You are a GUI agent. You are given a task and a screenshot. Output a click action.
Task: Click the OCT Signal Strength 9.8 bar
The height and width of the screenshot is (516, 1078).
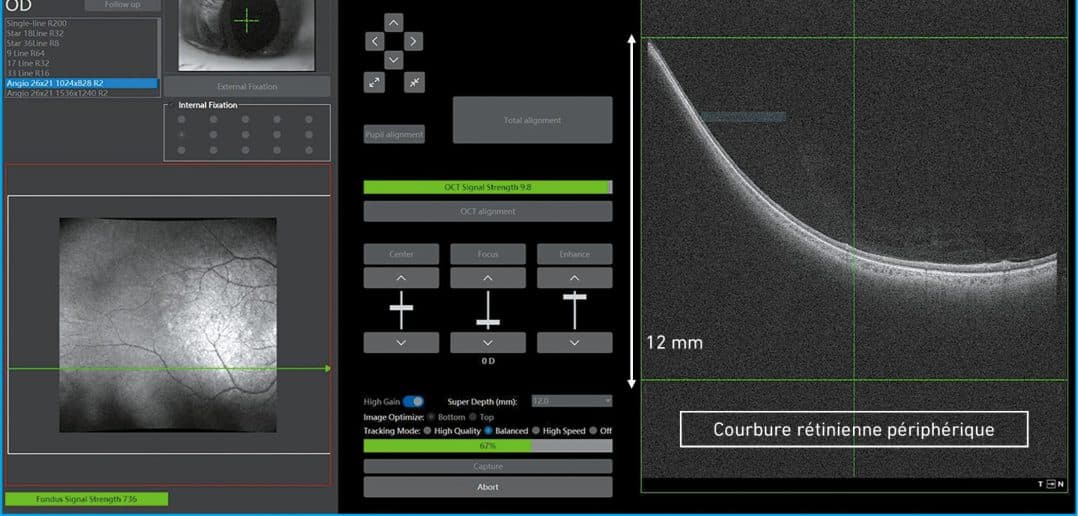487,187
